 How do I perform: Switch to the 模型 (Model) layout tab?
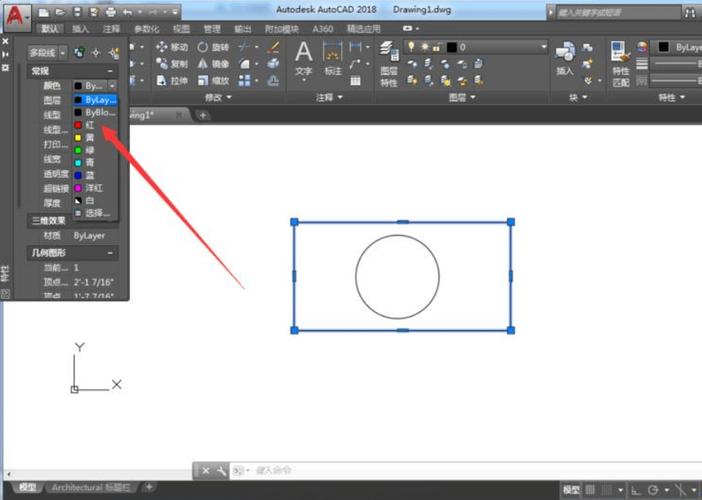27,487
